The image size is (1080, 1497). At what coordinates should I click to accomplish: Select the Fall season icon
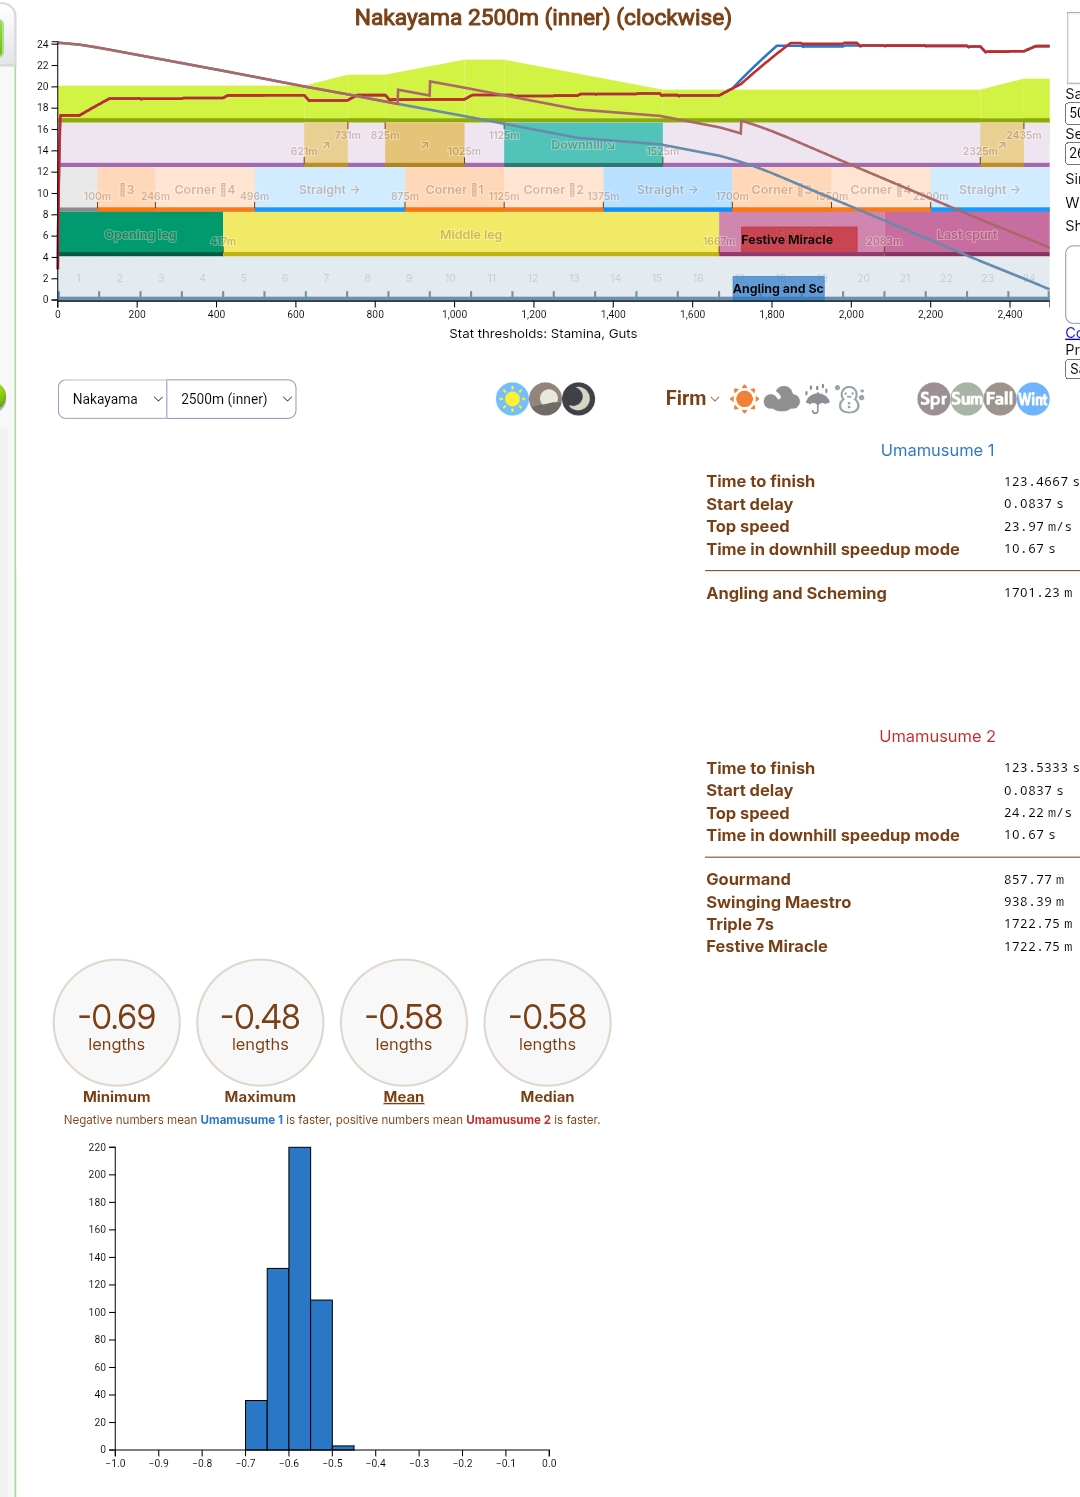(x=1000, y=399)
